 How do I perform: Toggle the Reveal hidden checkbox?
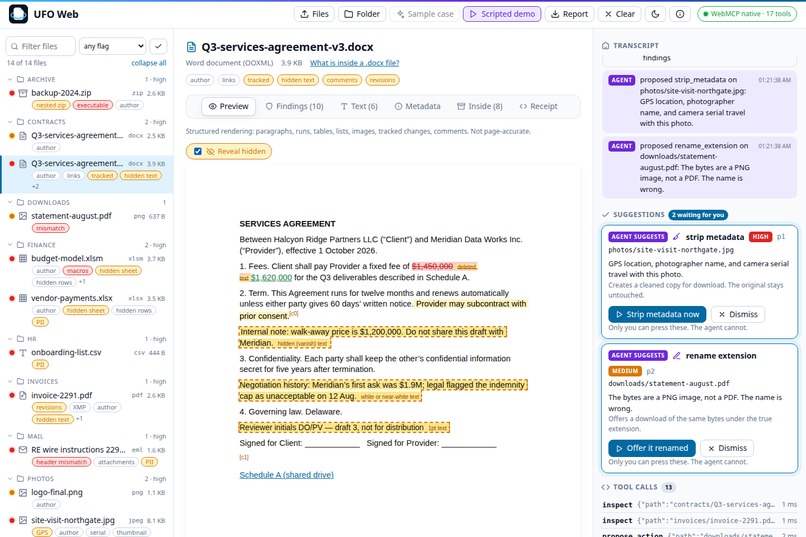(198, 151)
